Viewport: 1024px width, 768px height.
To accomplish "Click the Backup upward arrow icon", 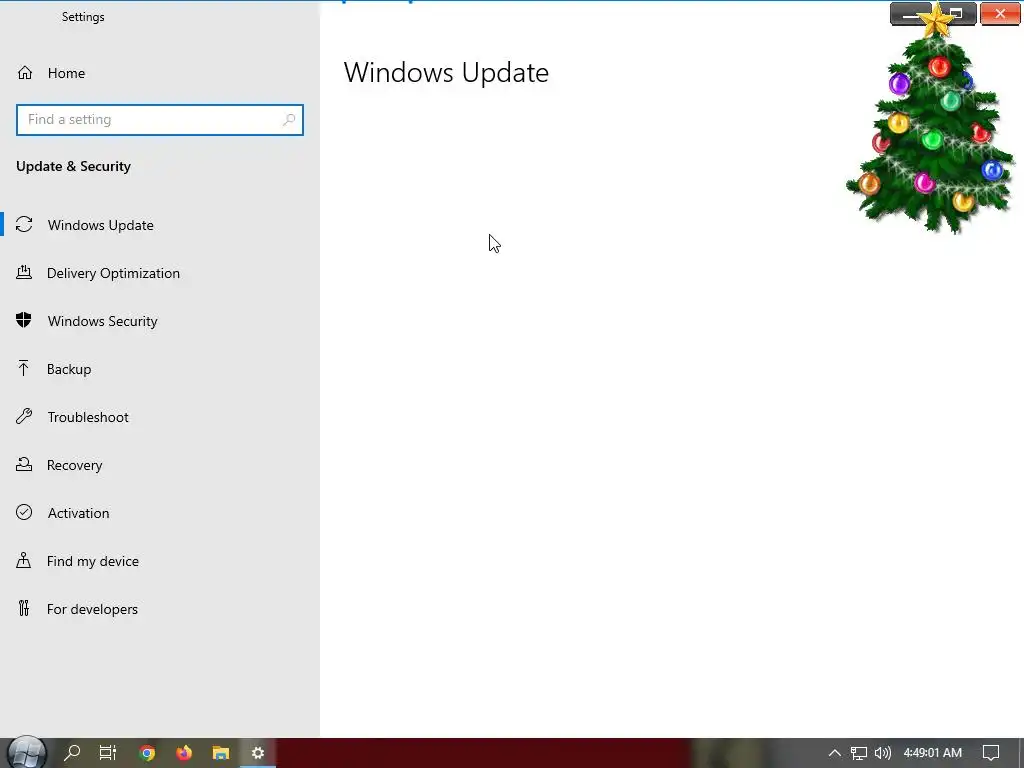I will [24, 368].
